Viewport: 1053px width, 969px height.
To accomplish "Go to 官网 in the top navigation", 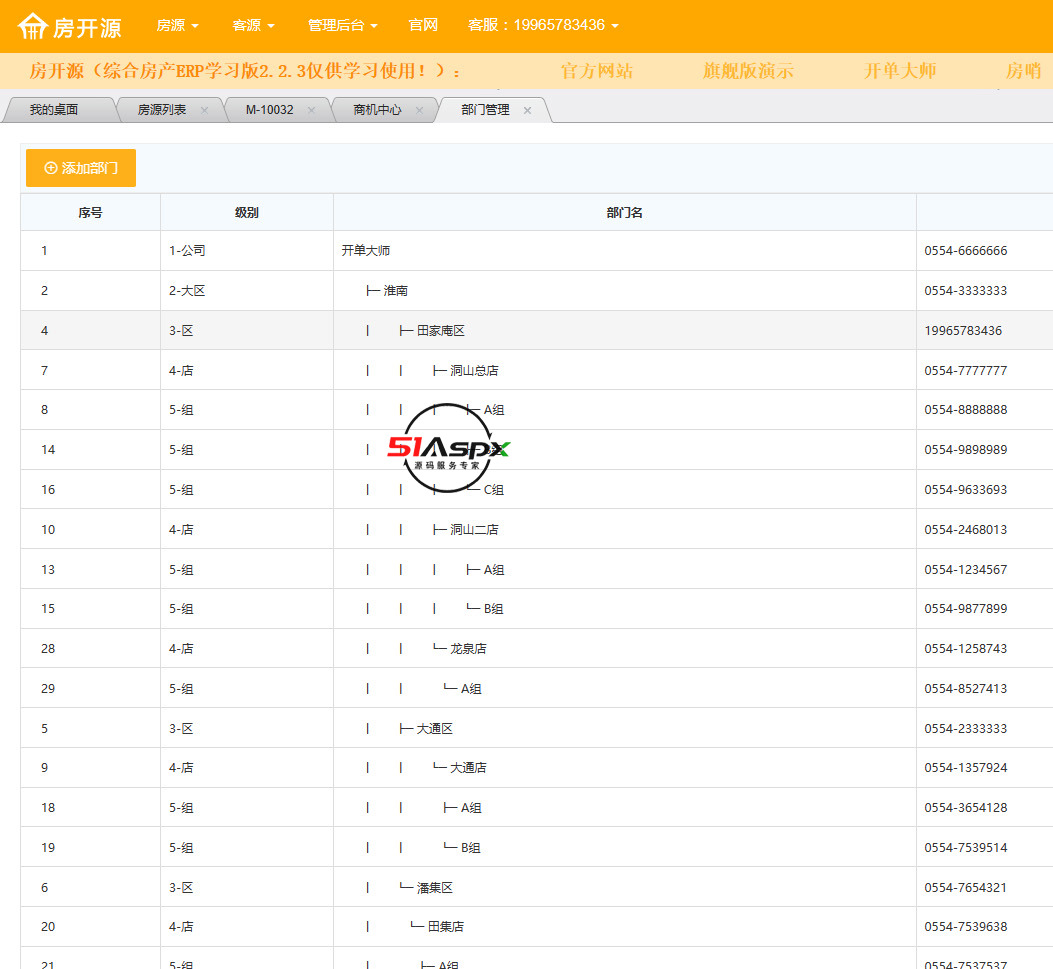I will click(423, 25).
